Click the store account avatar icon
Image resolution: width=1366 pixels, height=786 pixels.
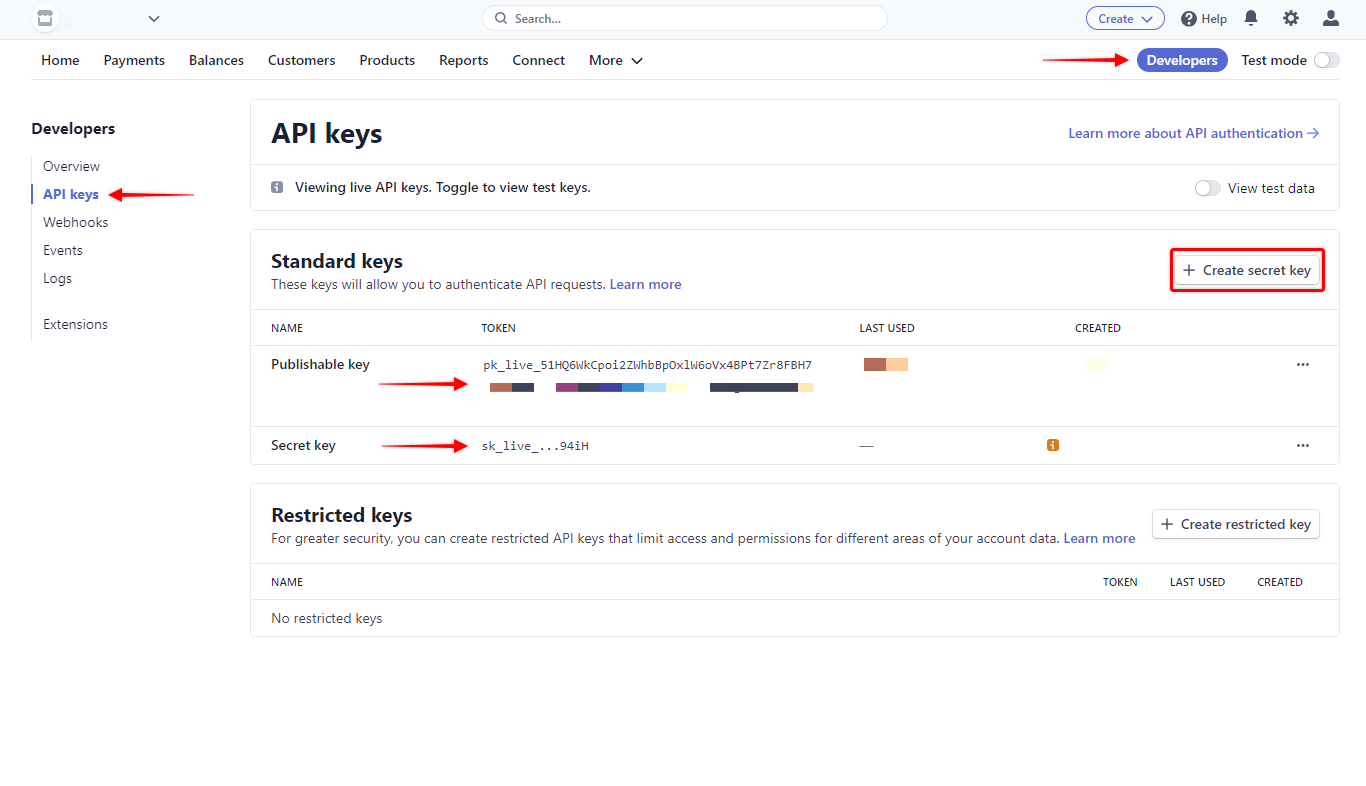[x=44, y=18]
